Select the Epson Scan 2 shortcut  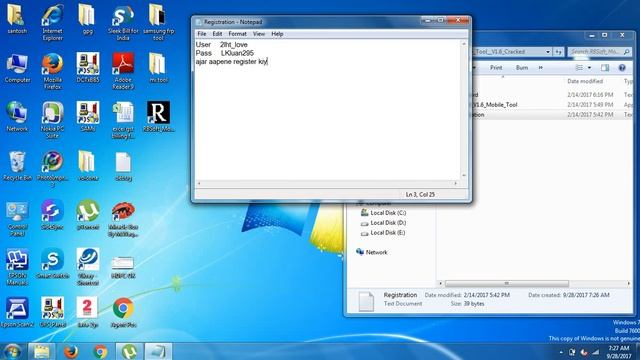point(17,313)
